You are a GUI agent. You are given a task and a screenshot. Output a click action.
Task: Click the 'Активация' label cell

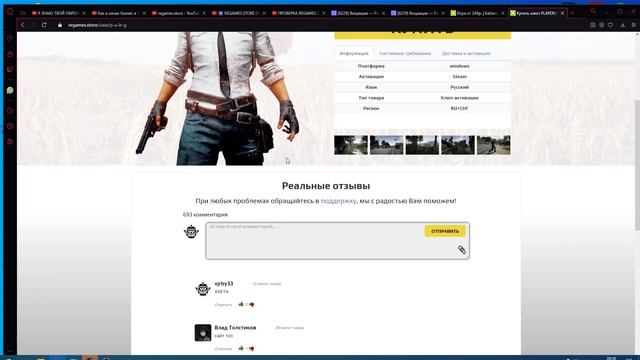pyautogui.click(x=371, y=76)
